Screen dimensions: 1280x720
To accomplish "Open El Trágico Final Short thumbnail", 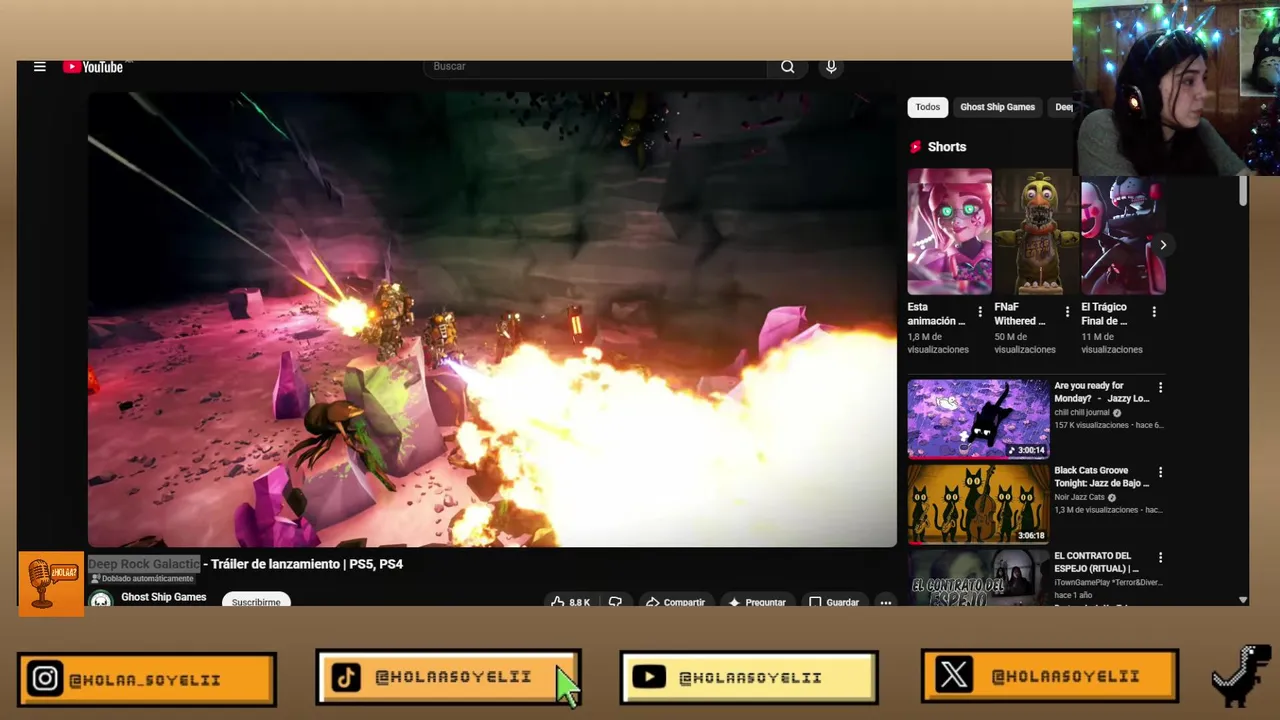I will (x=1123, y=232).
